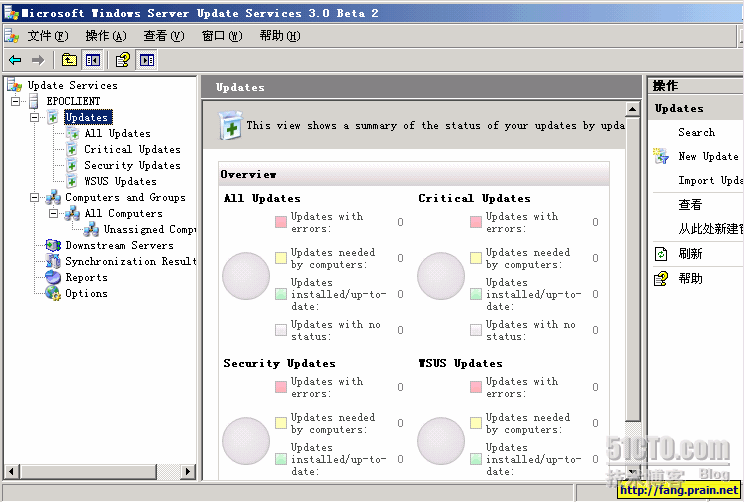The height and width of the screenshot is (502, 744).
Task: Click the main pane scroll up arrow
Action: pos(632,109)
